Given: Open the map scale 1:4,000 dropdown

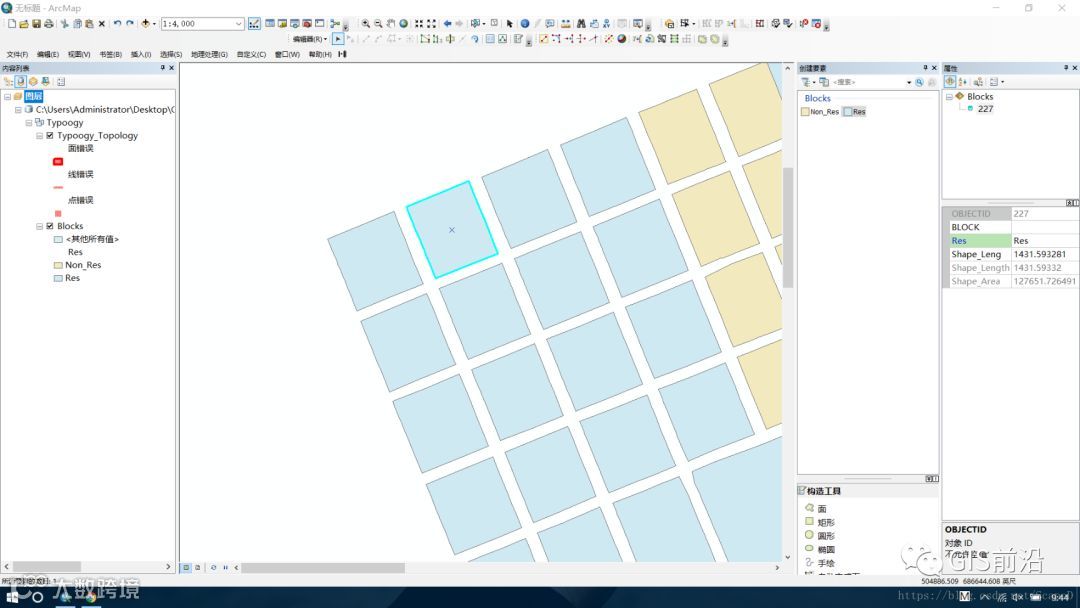Looking at the screenshot, I should pyautogui.click(x=238, y=23).
